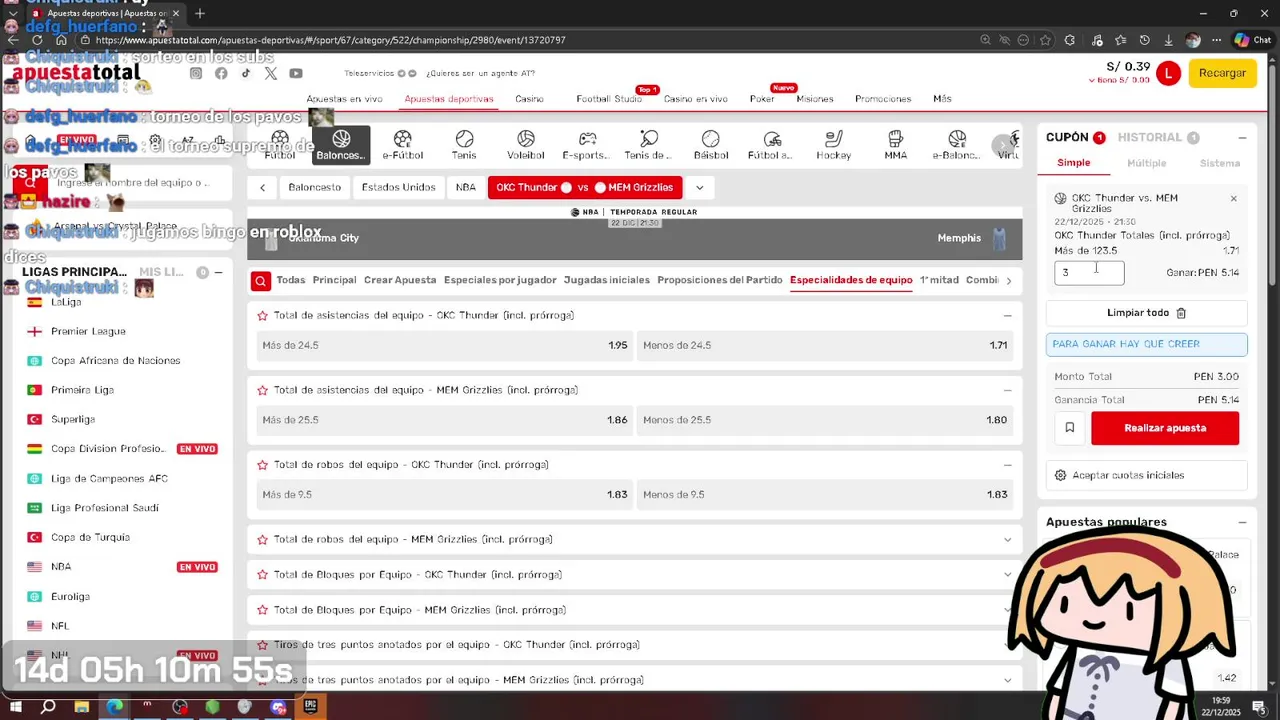Go back using the breadcrumb arrow
Viewport: 1280px width, 720px height.
click(262, 187)
